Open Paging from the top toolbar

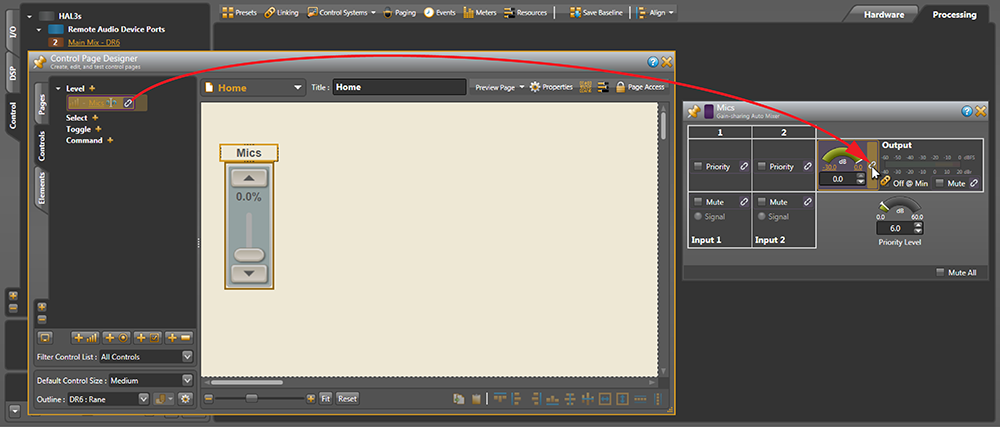click(400, 12)
